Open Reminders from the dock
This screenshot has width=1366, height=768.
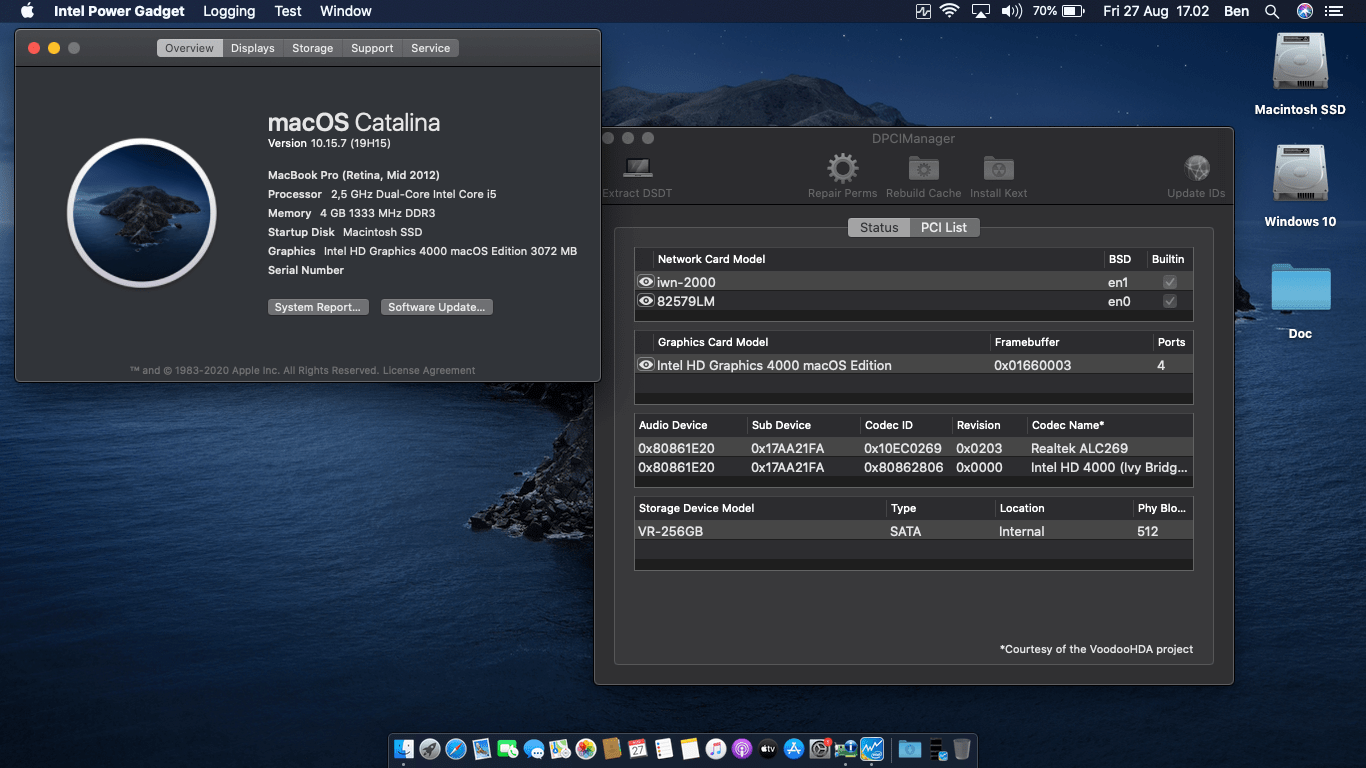(x=664, y=748)
